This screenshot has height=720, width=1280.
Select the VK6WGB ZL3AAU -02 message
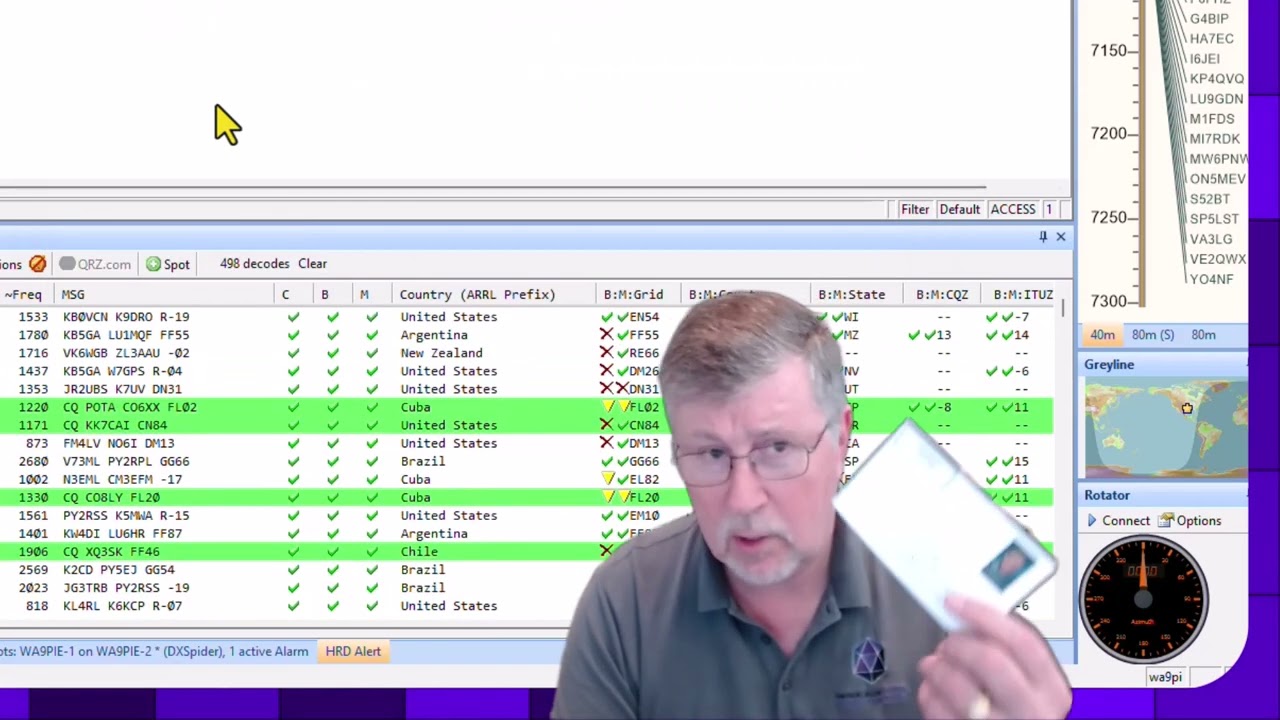tap(126, 353)
